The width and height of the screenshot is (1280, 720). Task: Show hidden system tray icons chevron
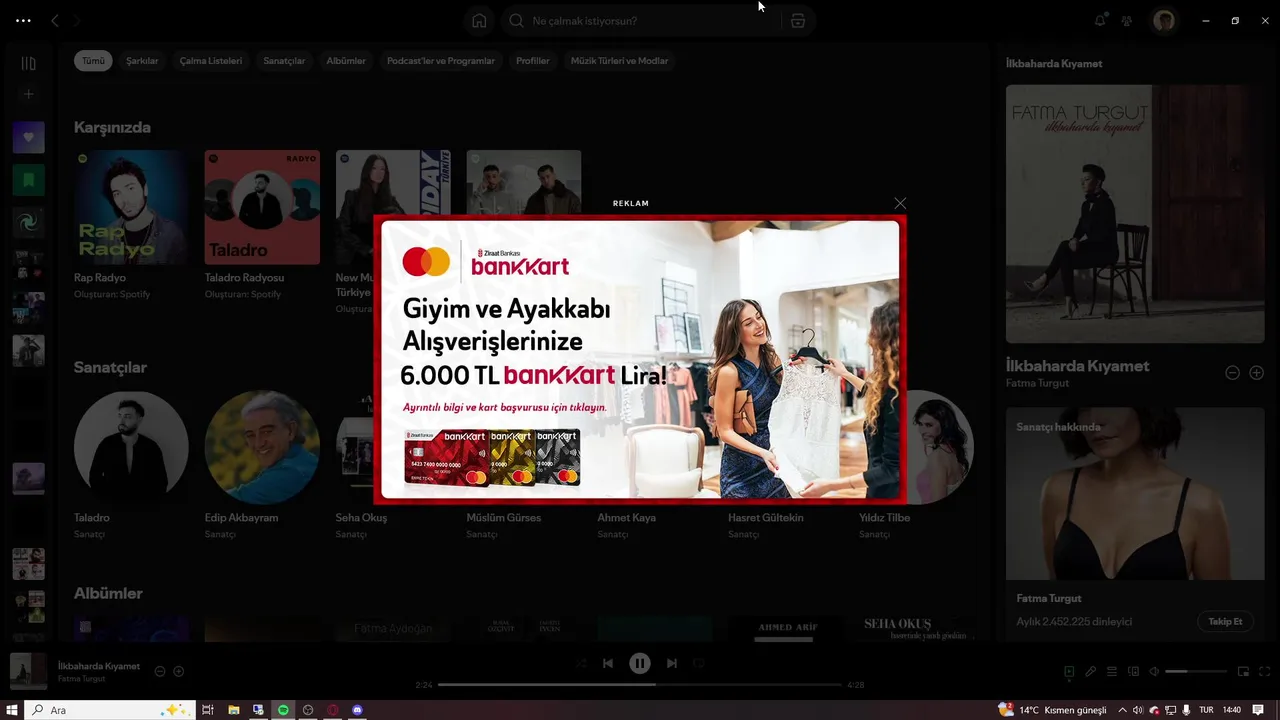(1122, 710)
